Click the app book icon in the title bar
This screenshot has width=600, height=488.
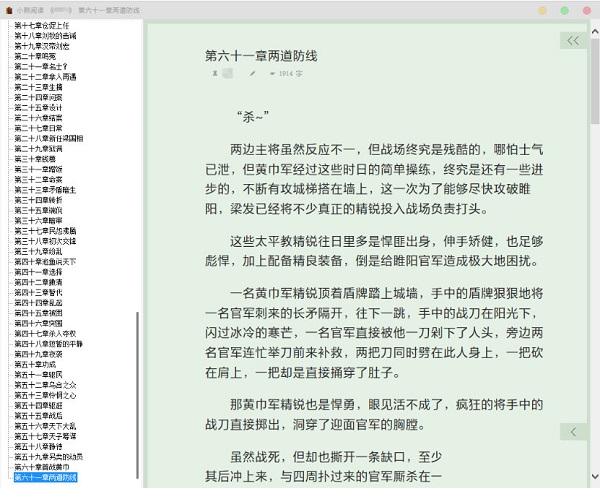pos(9,10)
